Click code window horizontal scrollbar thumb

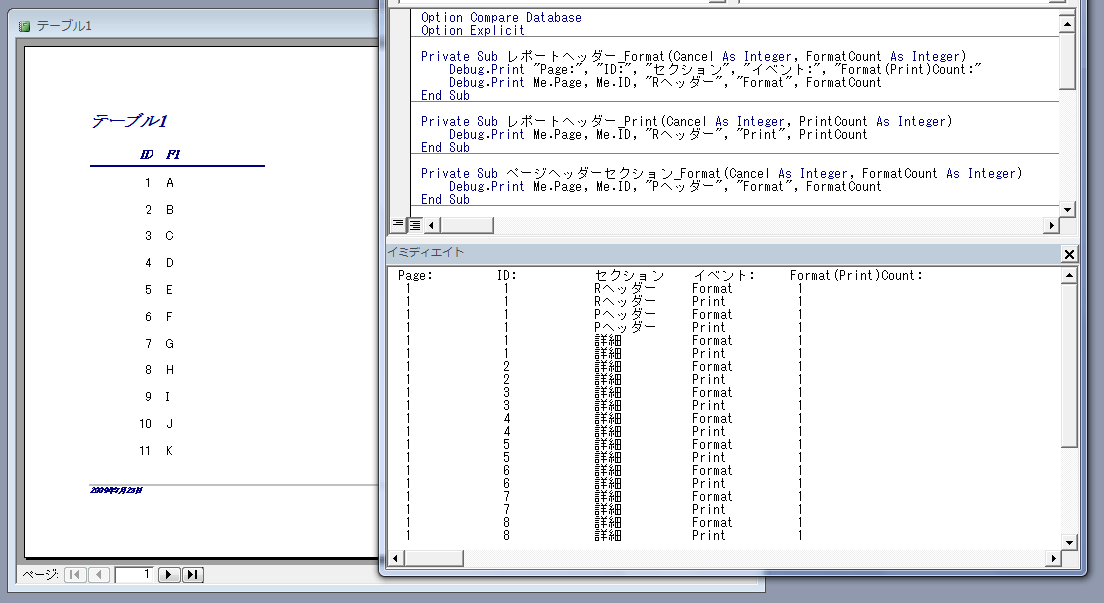[467, 225]
